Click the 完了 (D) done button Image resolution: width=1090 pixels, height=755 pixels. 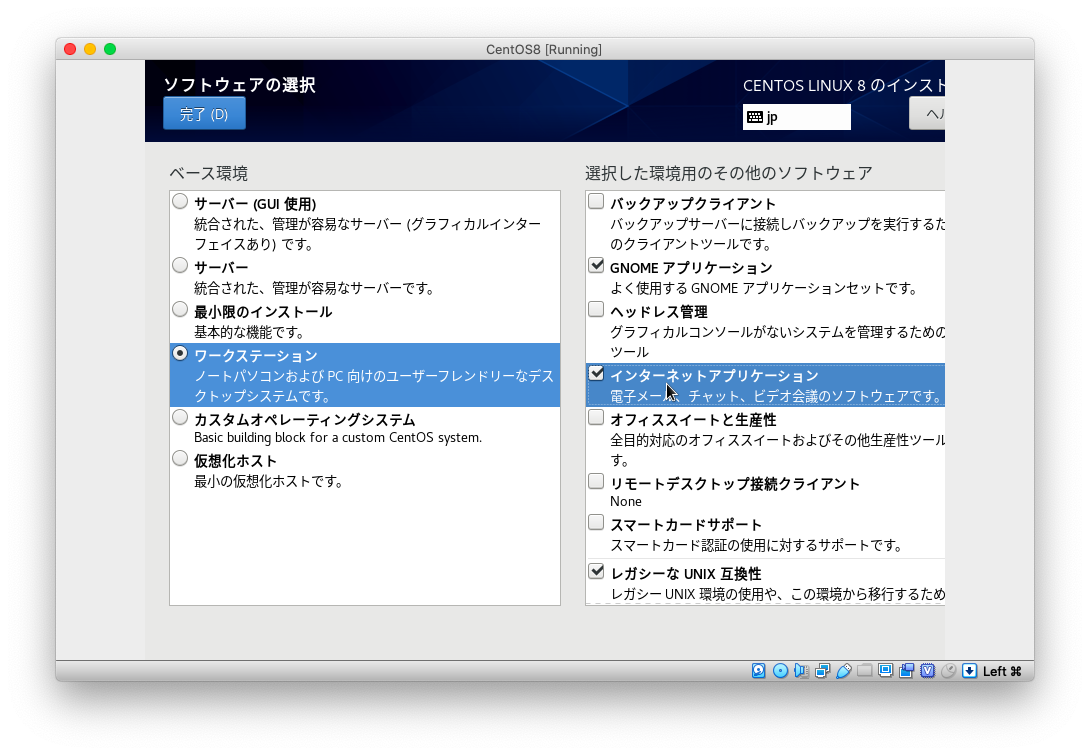pos(204,113)
